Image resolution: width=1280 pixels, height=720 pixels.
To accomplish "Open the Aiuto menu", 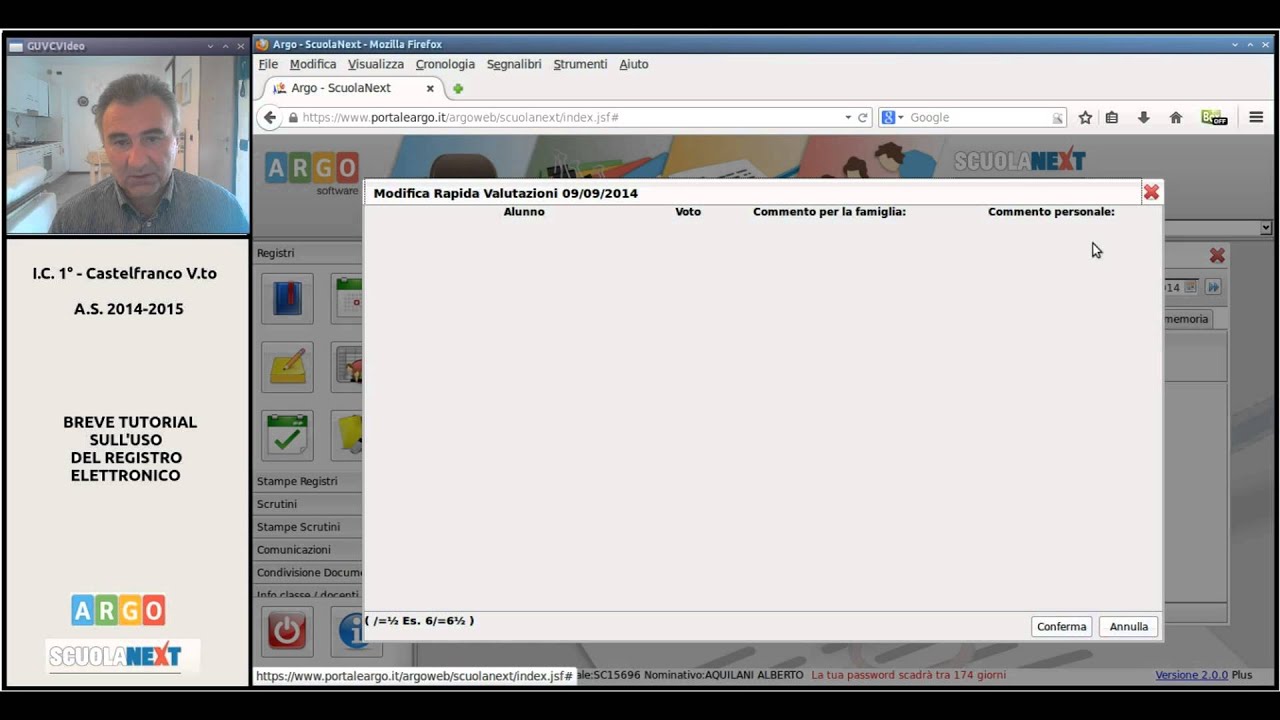I will pos(634,64).
